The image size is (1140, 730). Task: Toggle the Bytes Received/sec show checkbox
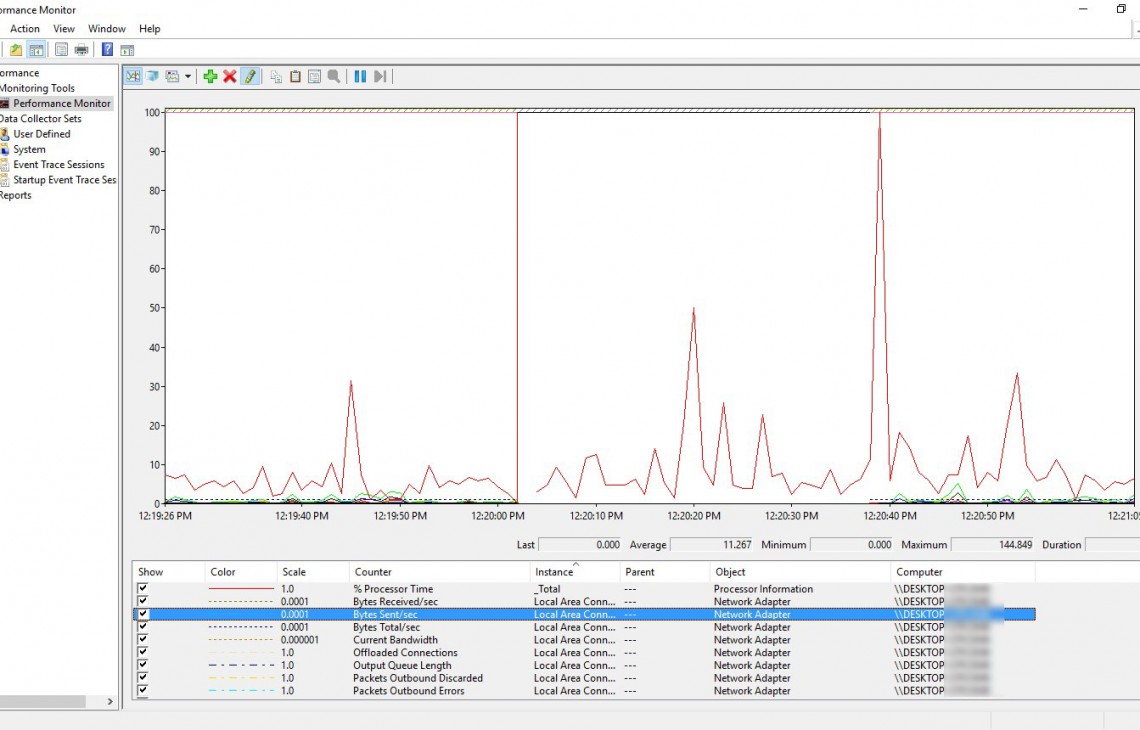[x=143, y=602]
